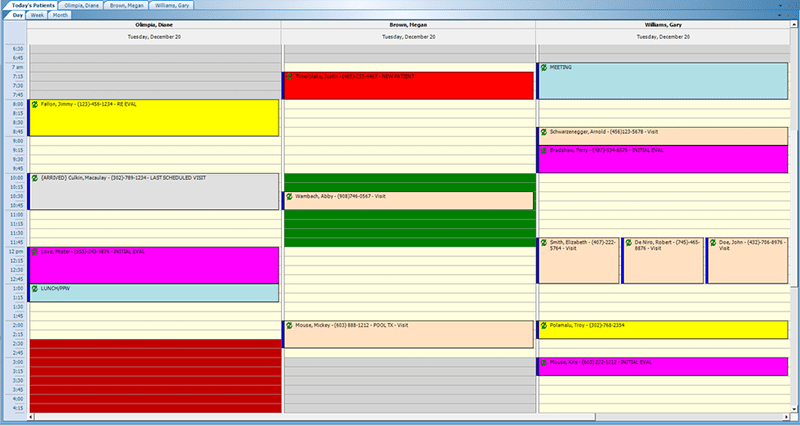Switch to the Today's Patients tab
The width and height of the screenshot is (800, 426).
[33, 5]
